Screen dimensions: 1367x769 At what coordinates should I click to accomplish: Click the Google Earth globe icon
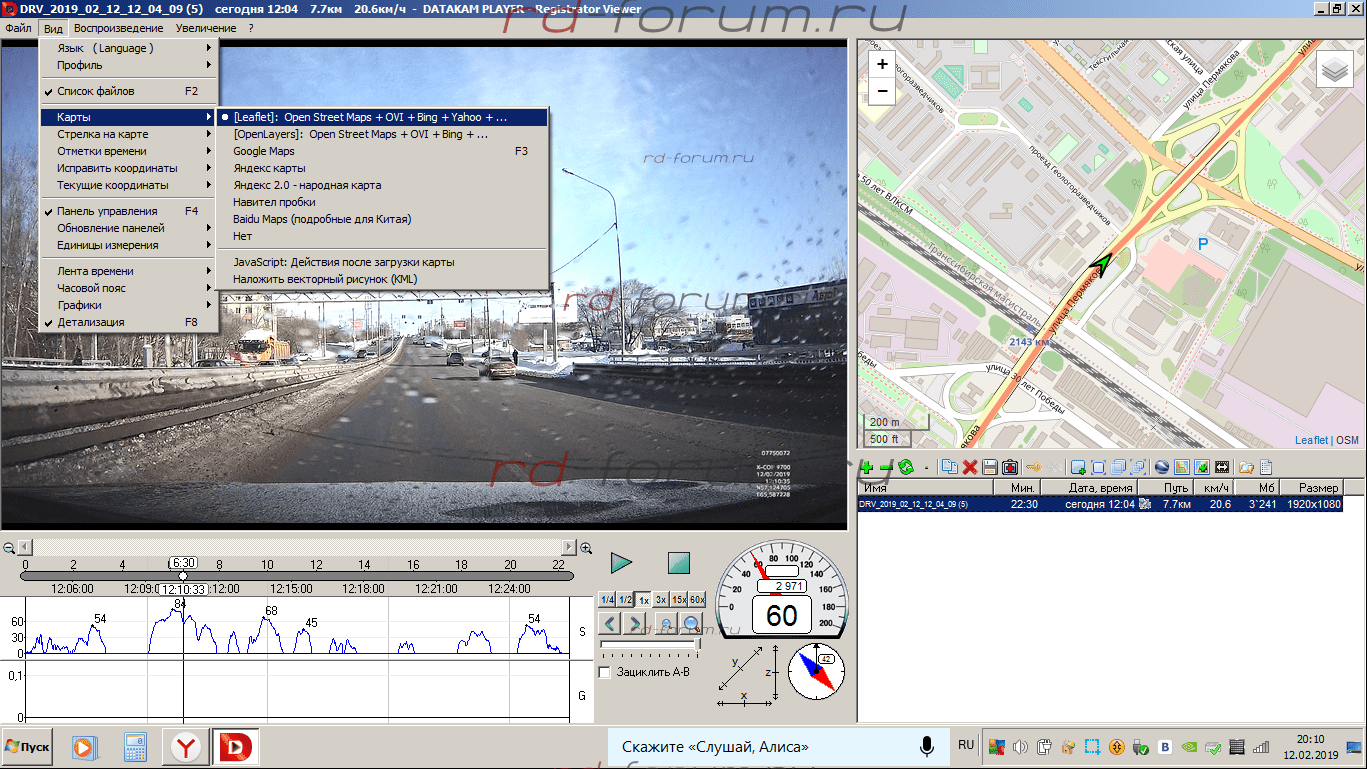[x=1161, y=467]
